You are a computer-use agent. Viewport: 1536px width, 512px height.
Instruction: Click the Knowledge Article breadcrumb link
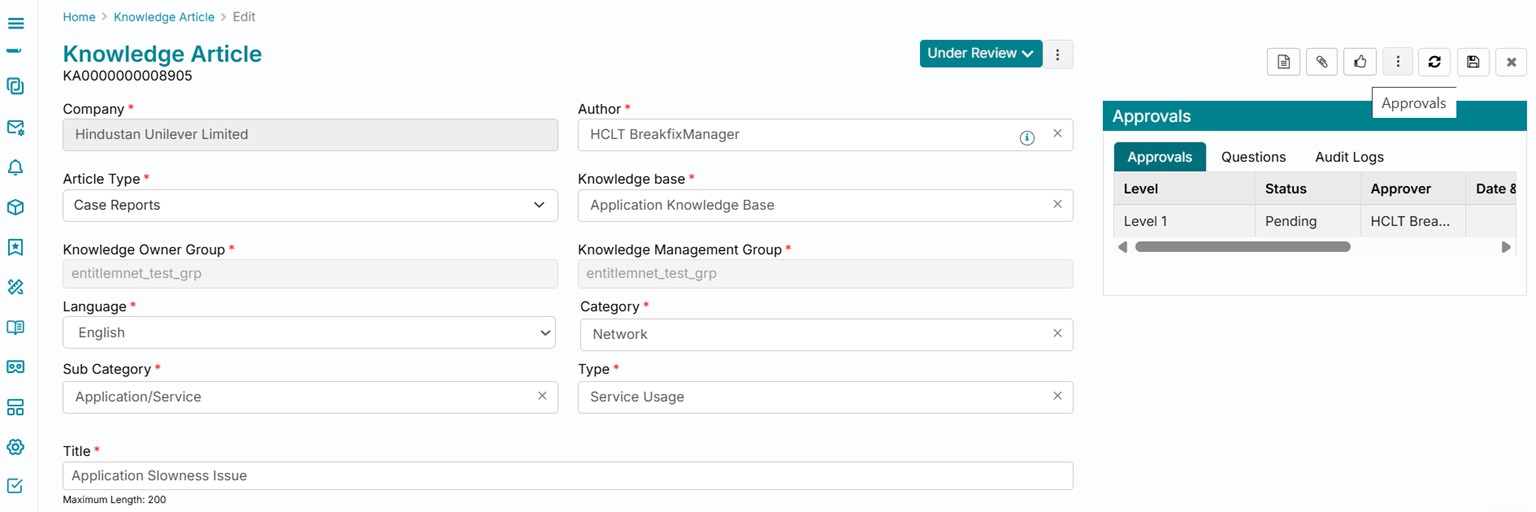click(x=164, y=17)
